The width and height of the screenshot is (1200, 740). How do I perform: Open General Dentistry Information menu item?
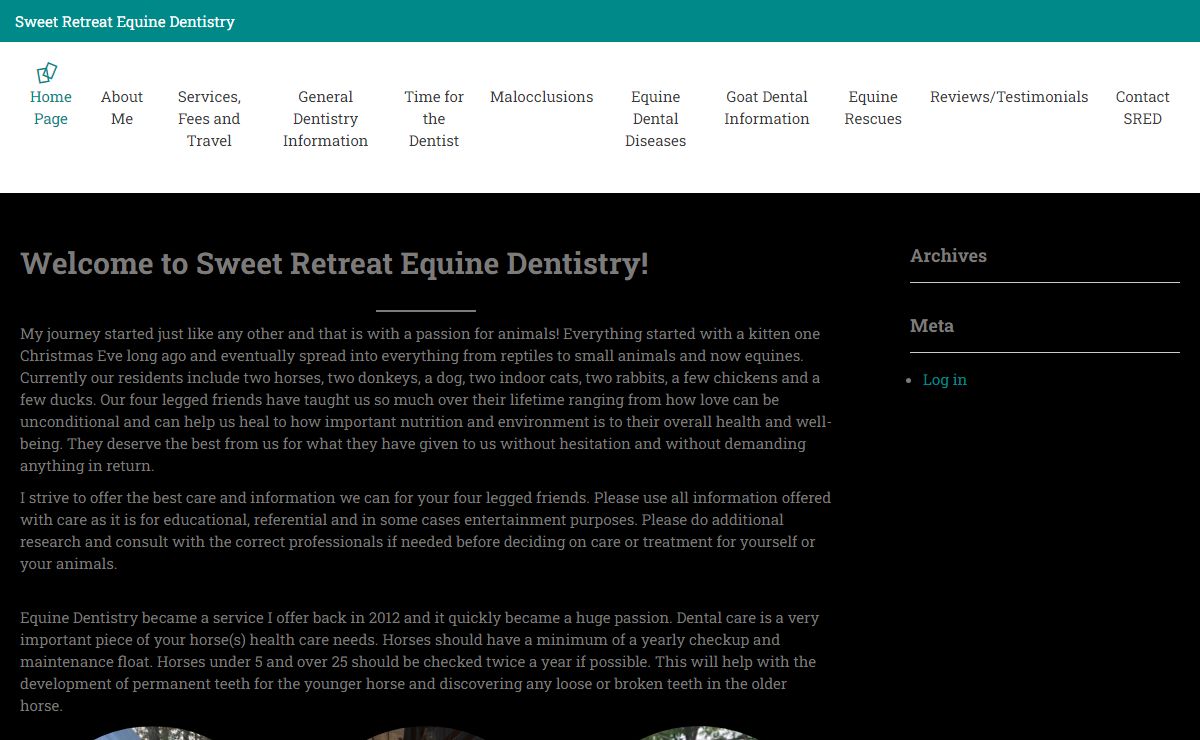tap(325, 119)
